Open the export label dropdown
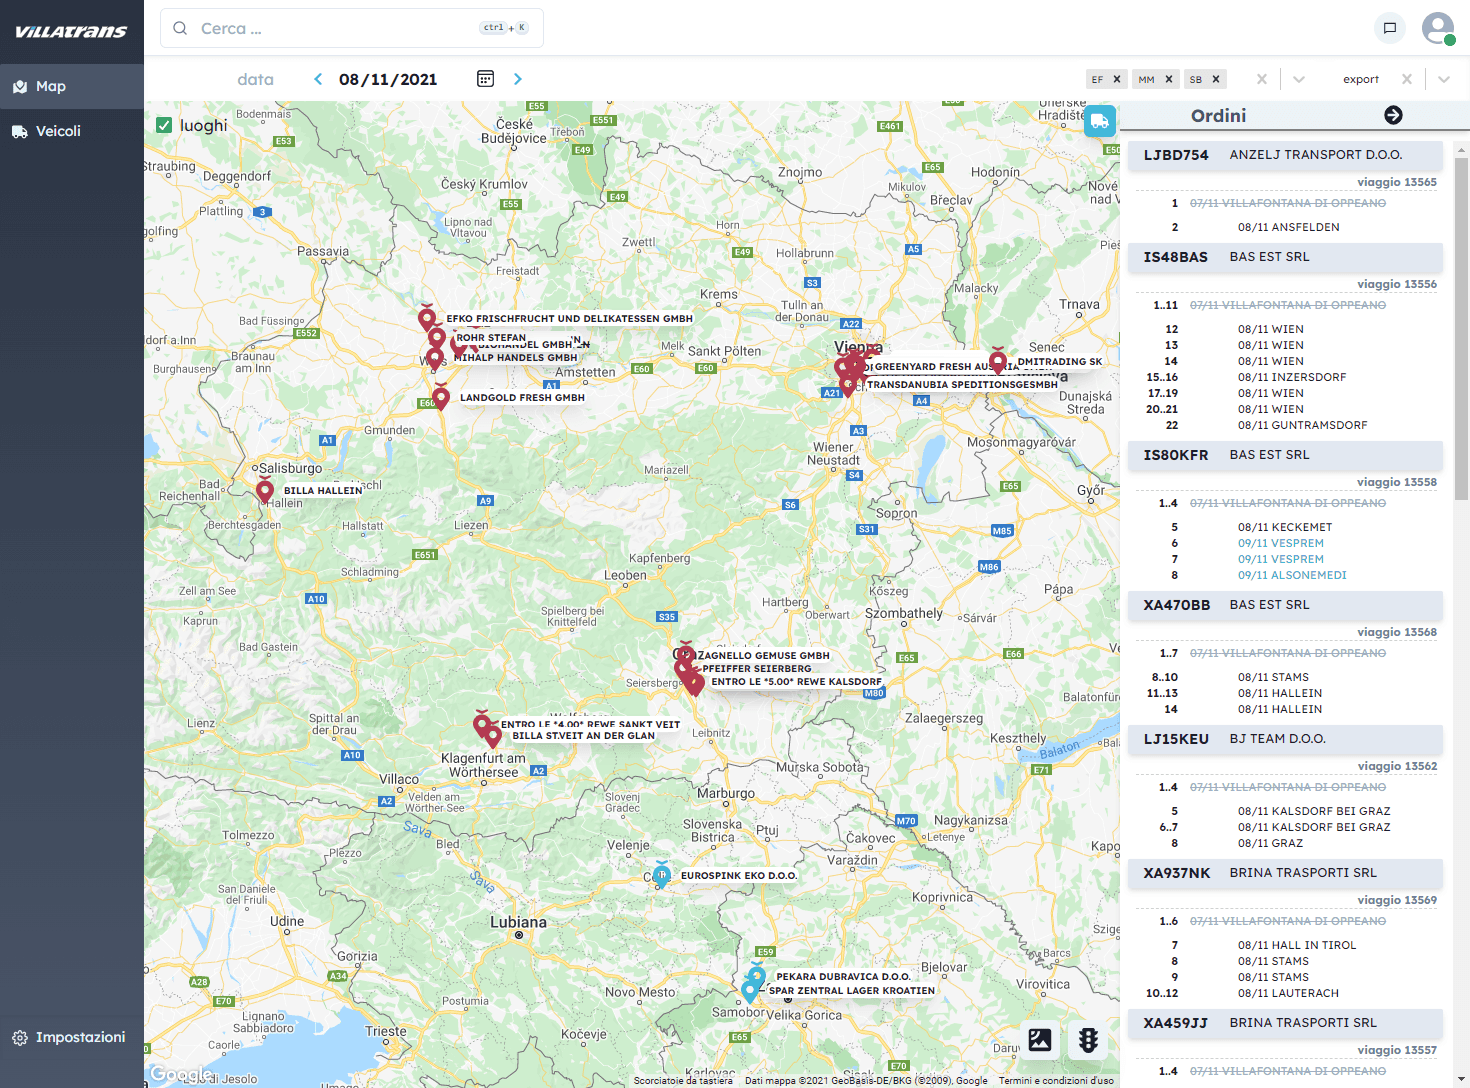 1361,79
